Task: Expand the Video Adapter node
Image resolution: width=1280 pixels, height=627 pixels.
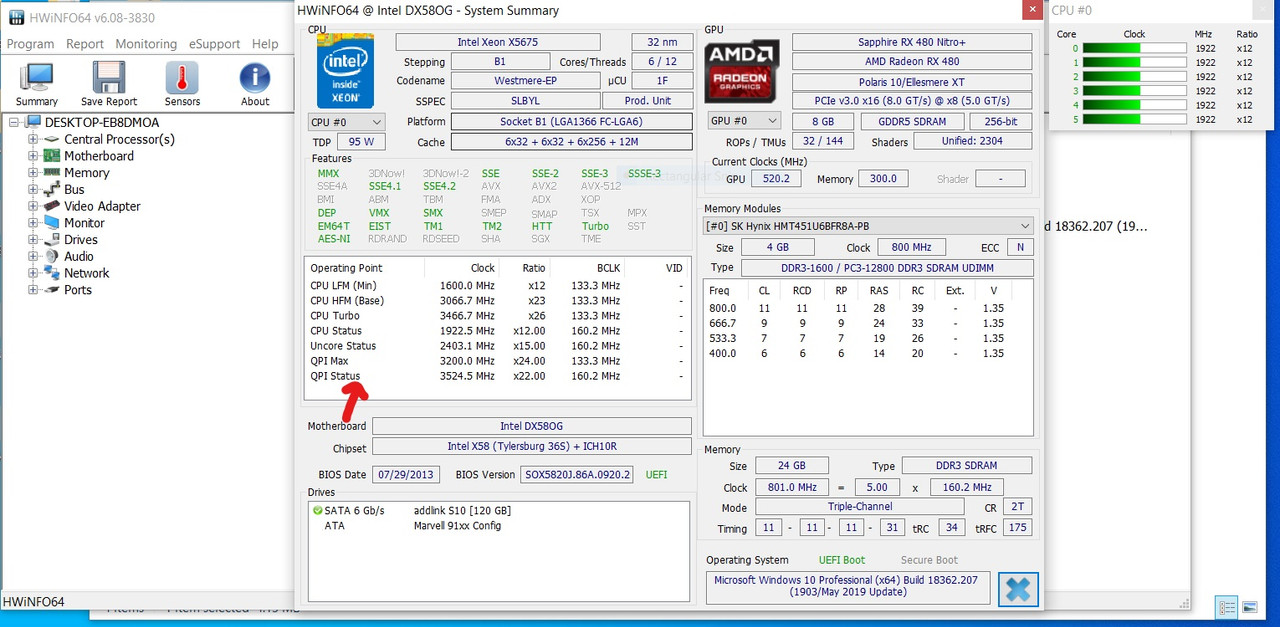Action: [33, 206]
